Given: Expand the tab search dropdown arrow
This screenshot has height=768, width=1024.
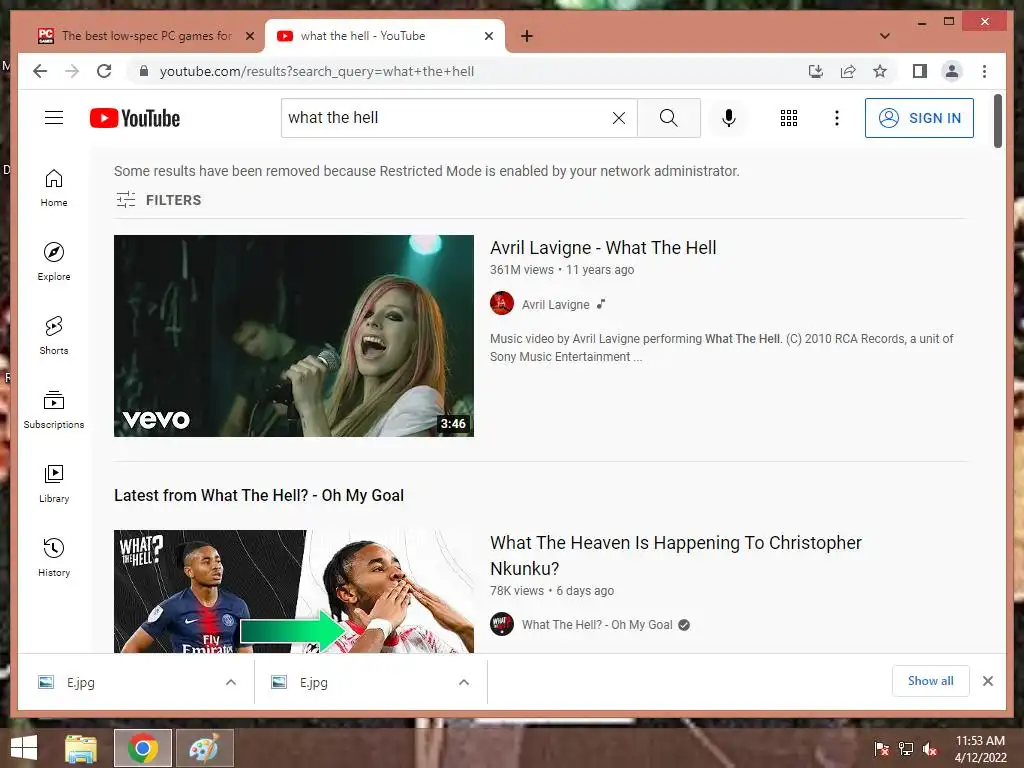Looking at the screenshot, I should click(885, 36).
